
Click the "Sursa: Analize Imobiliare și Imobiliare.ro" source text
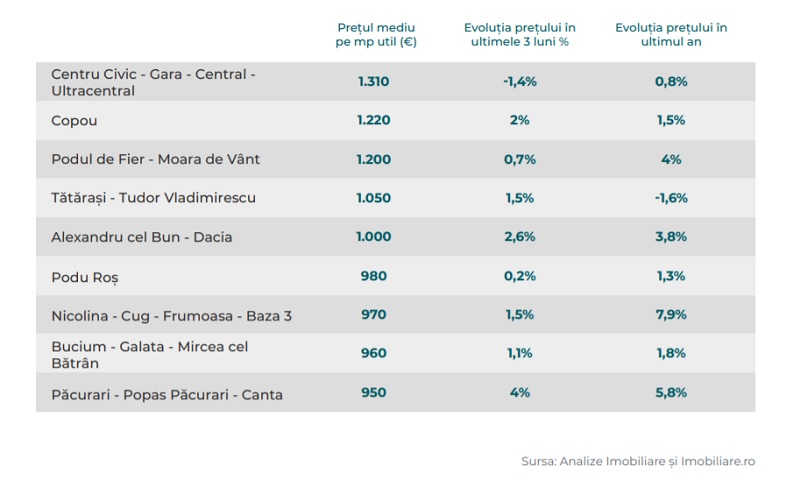[638, 461]
